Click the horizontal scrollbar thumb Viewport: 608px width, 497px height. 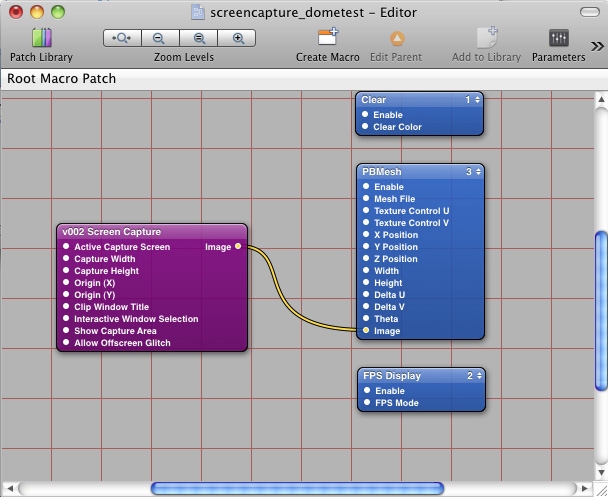[x=297, y=488]
